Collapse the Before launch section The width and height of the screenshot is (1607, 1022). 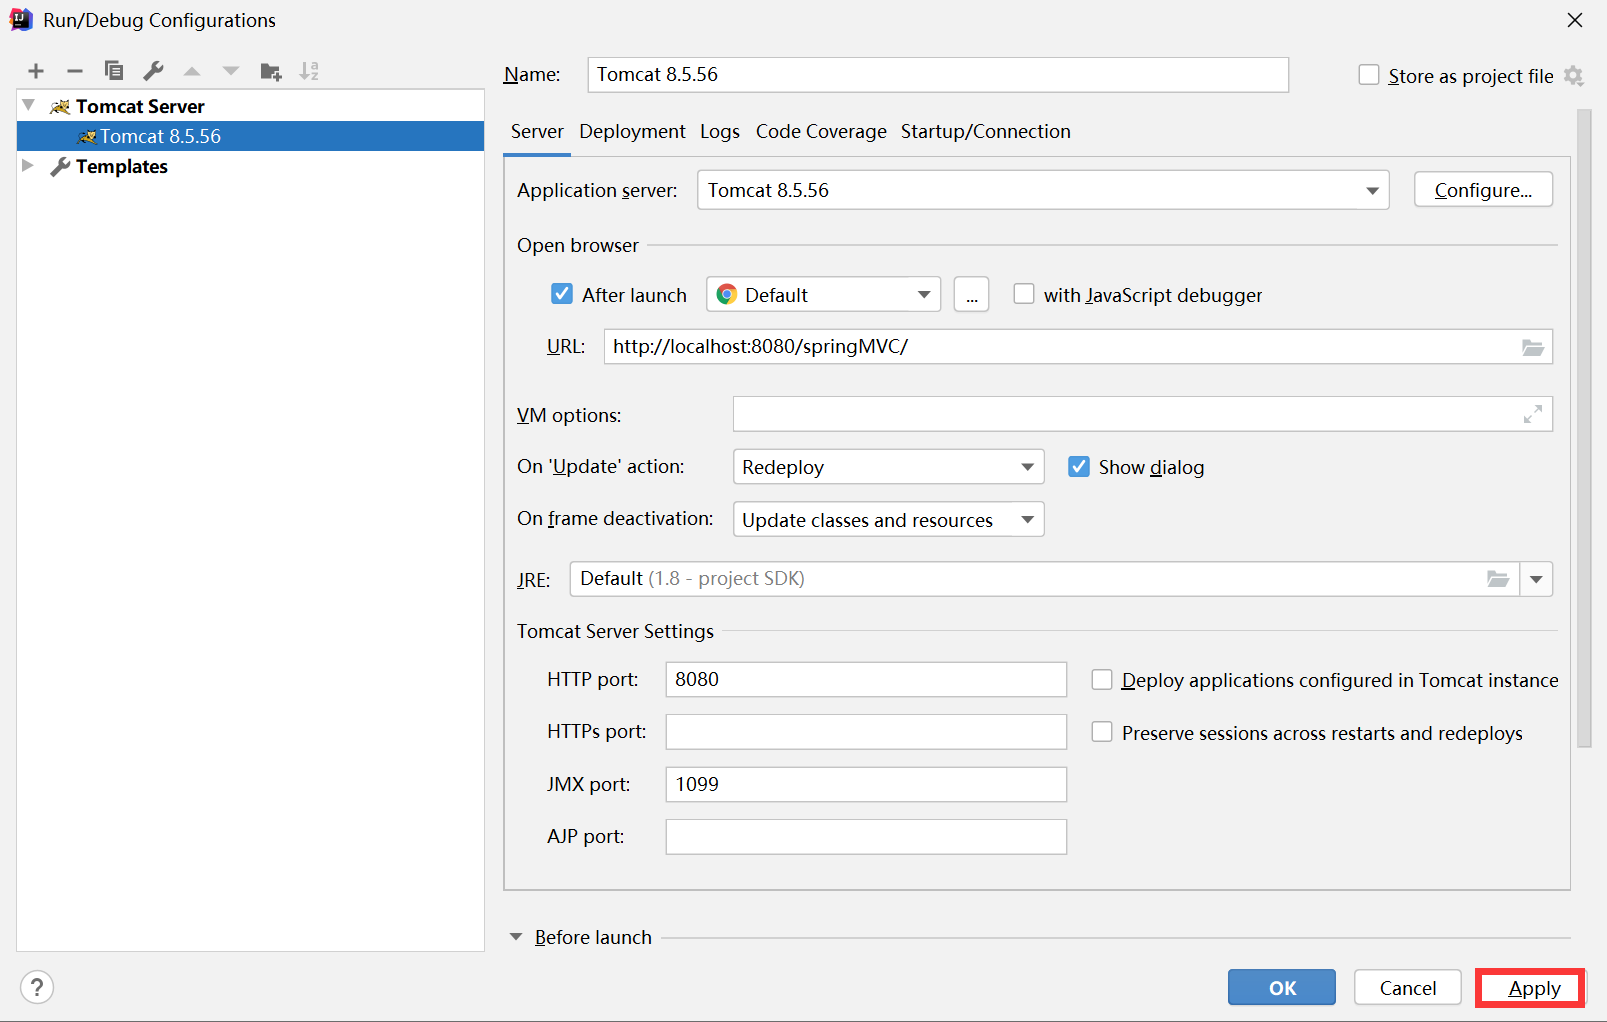click(516, 937)
